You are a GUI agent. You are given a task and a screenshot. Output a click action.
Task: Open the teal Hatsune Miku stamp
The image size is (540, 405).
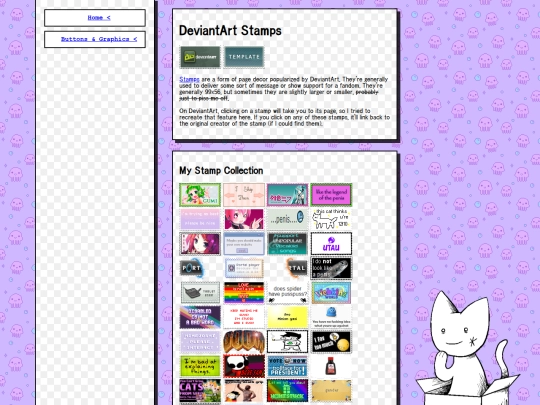[288, 195]
